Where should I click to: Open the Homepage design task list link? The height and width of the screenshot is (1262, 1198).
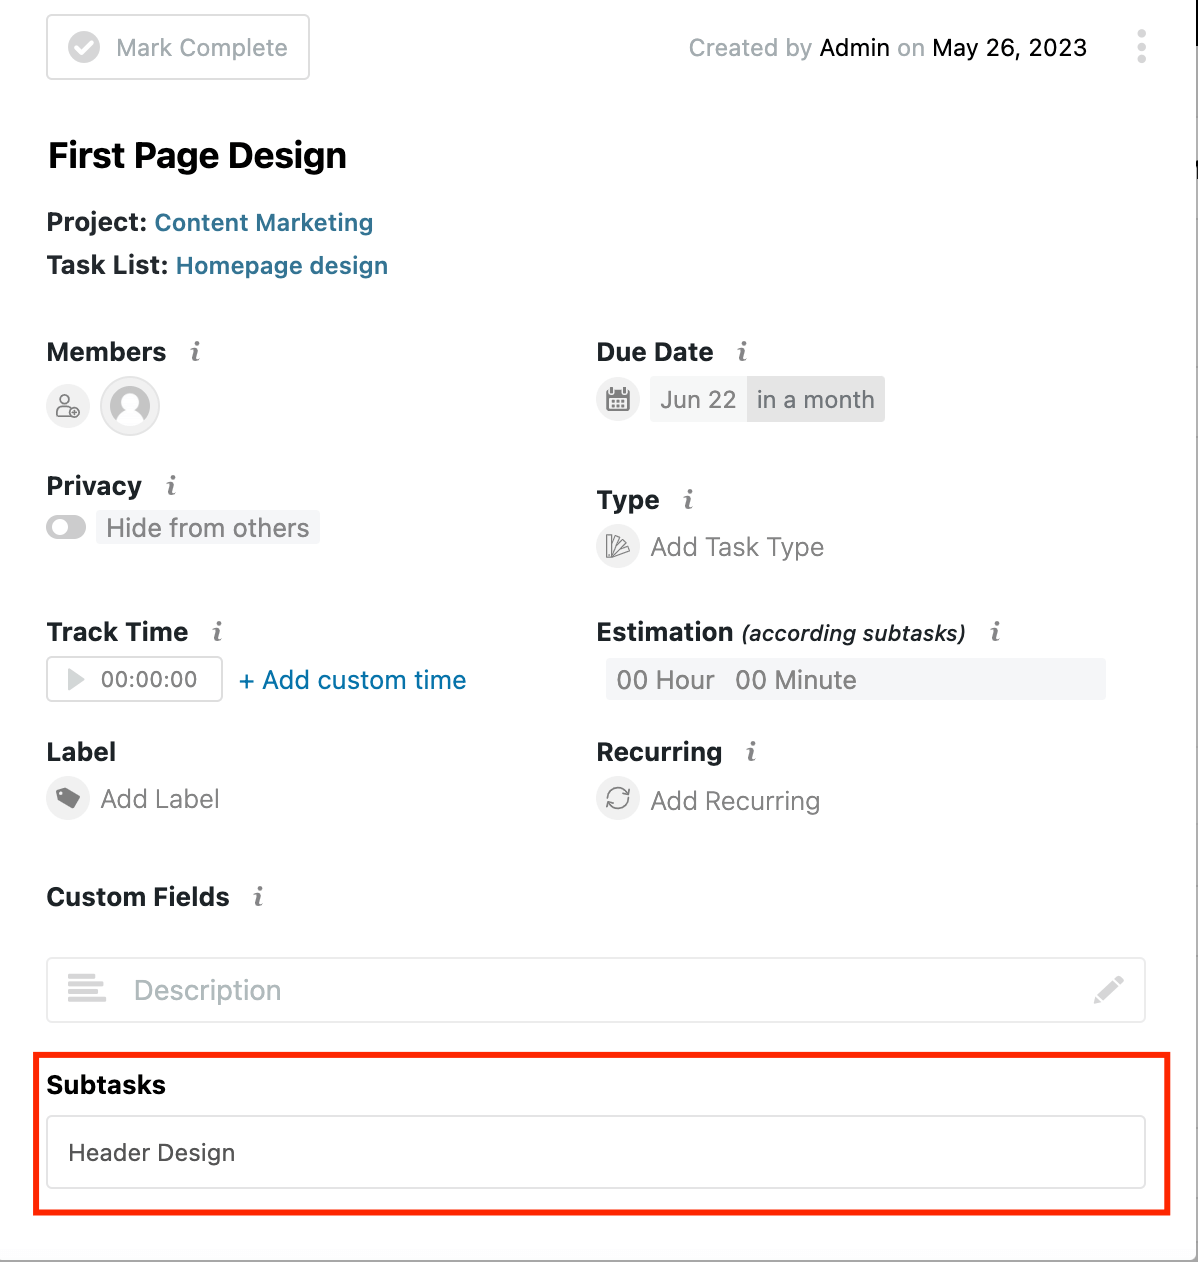pyautogui.click(x=282, y=265)
